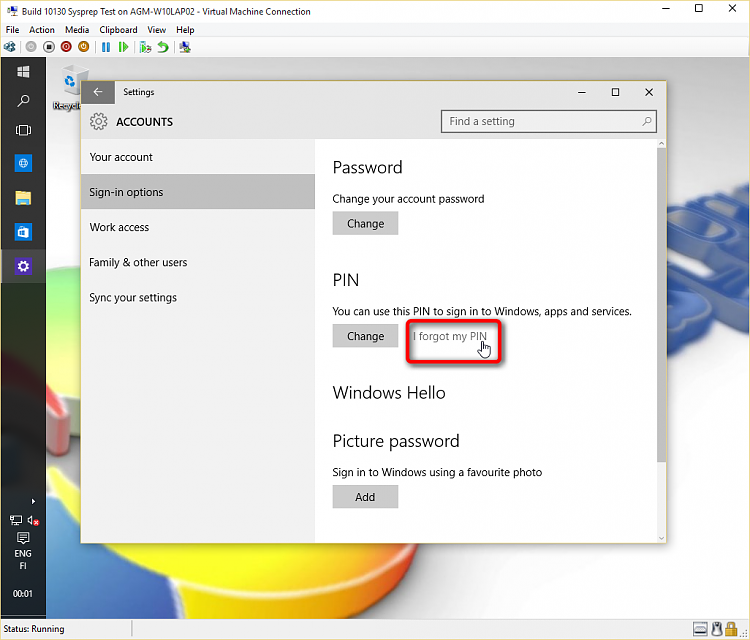The image size is (750, 640).
Task: Click the keyboard status bar icon
Action: 700,629
